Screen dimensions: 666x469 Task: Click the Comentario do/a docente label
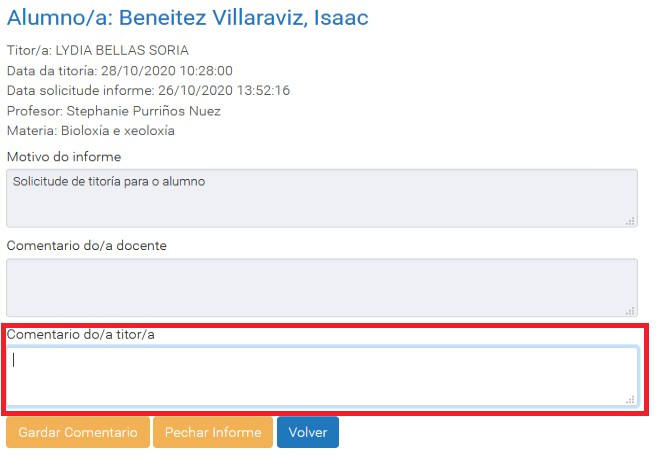[x=87, y=246]
